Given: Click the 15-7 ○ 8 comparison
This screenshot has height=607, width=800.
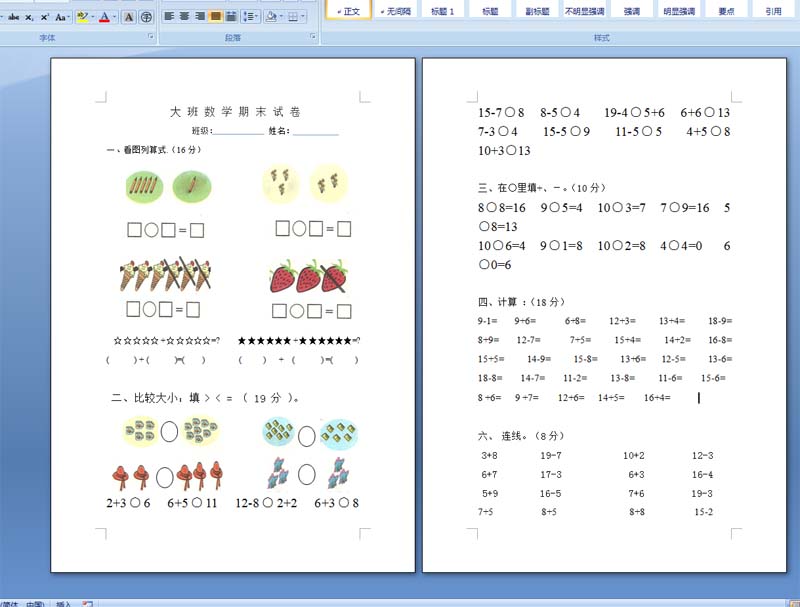Looking at the screenshot, I should [501, 113].
